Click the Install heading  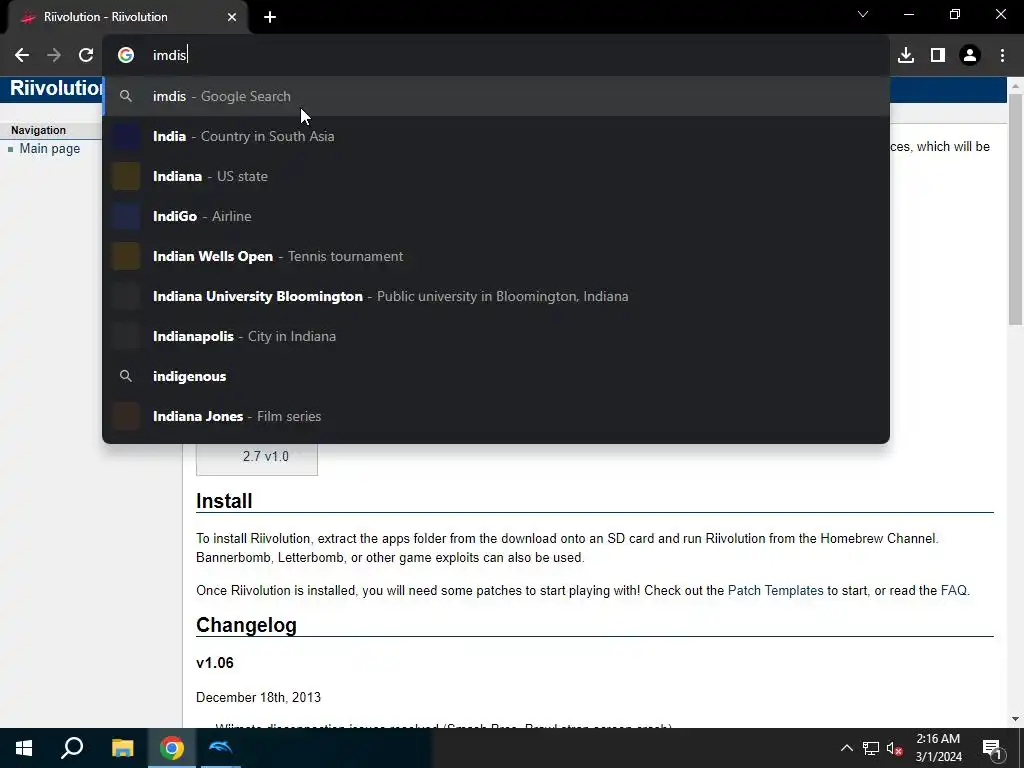click(x=224, y=501)
